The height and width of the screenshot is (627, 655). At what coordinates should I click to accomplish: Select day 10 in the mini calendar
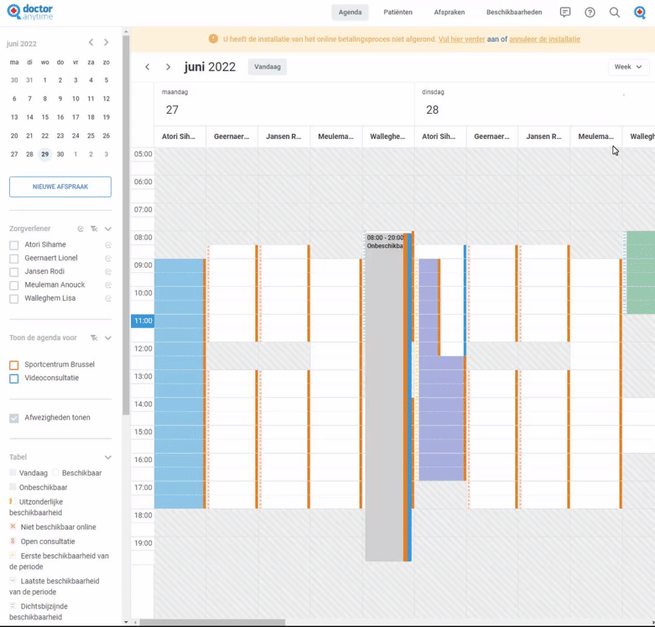click(x=76, y=99)
